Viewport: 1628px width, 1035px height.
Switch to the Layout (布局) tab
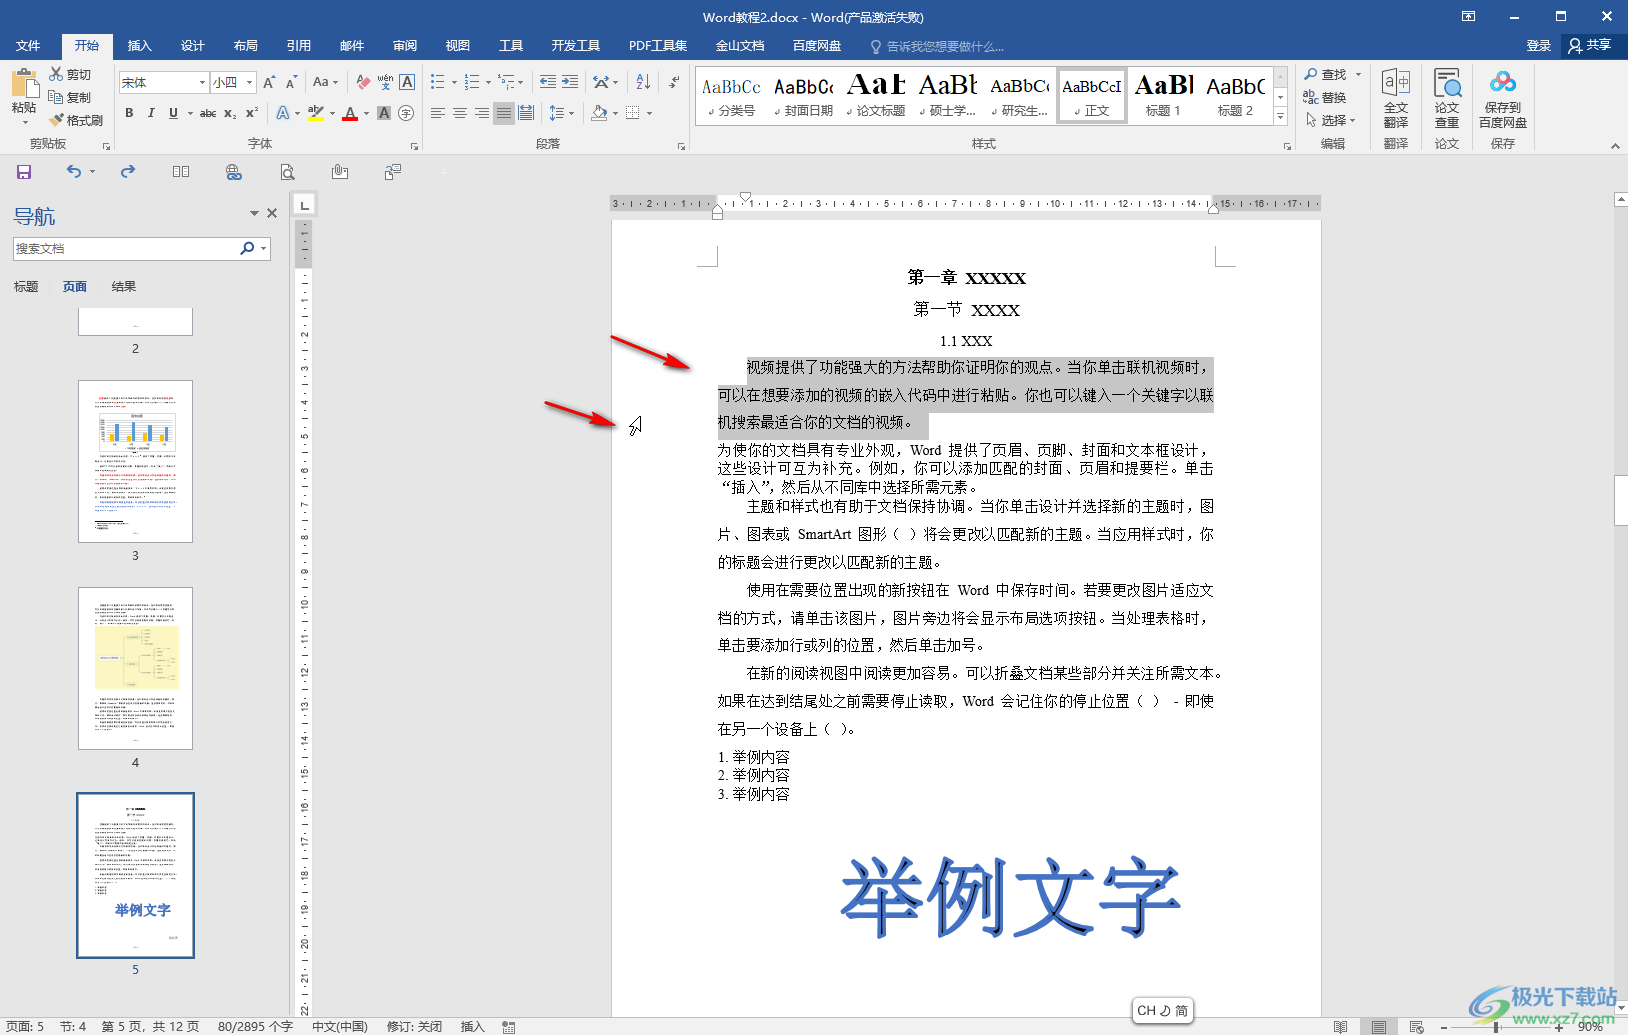(246, 46)
